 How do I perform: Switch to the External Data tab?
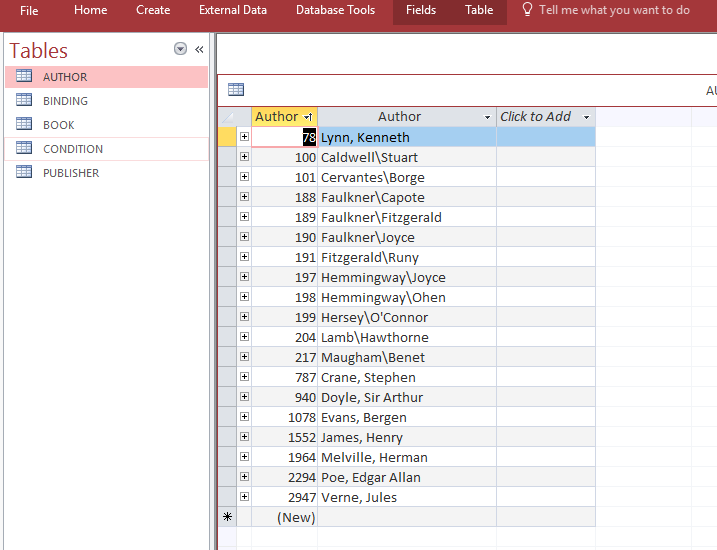(233, 10)
